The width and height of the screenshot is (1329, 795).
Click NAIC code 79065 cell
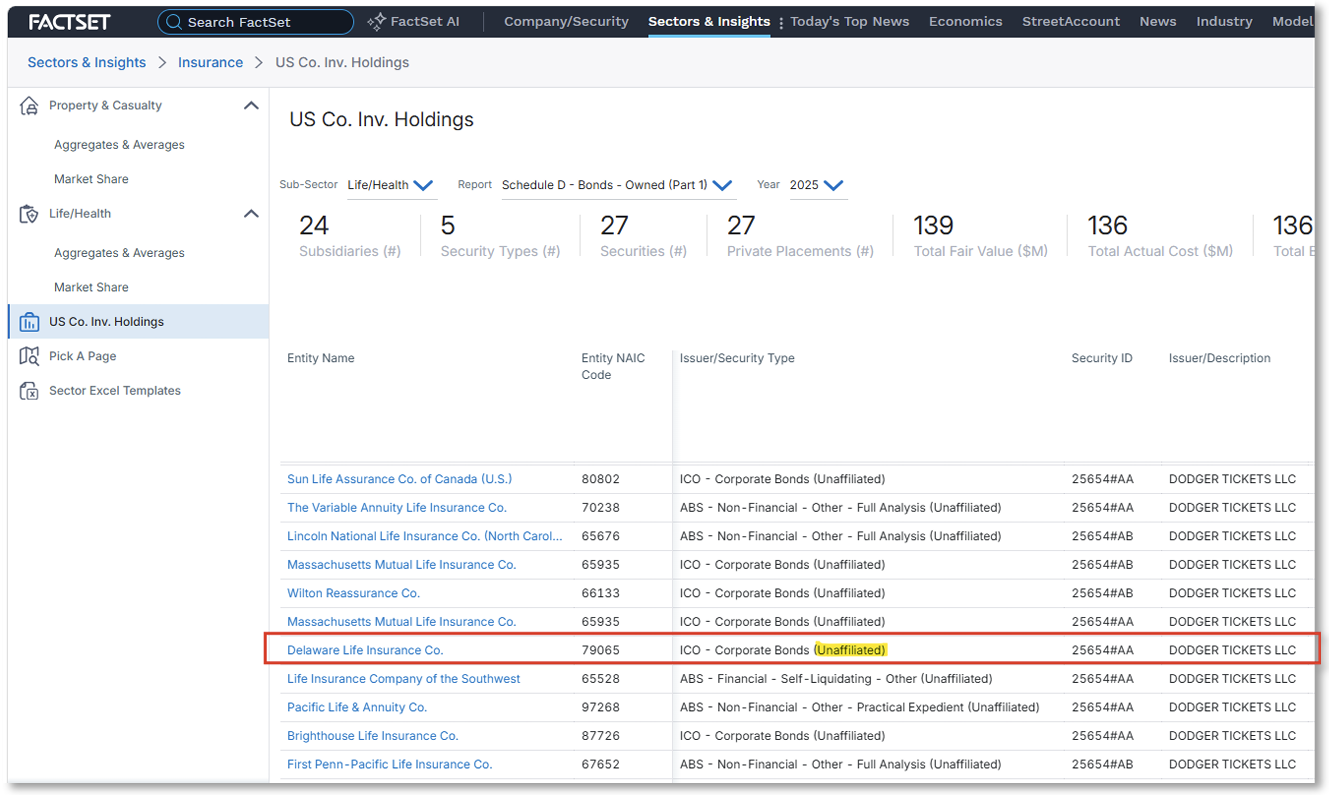pyautogui.click(x=601, y=650)
